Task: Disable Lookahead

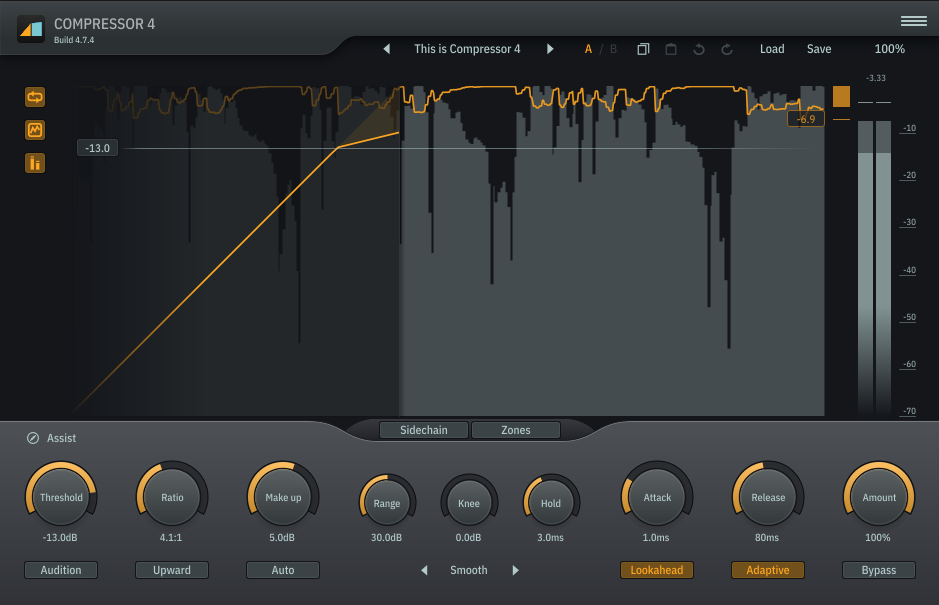Action: click(x=657, y=570)
